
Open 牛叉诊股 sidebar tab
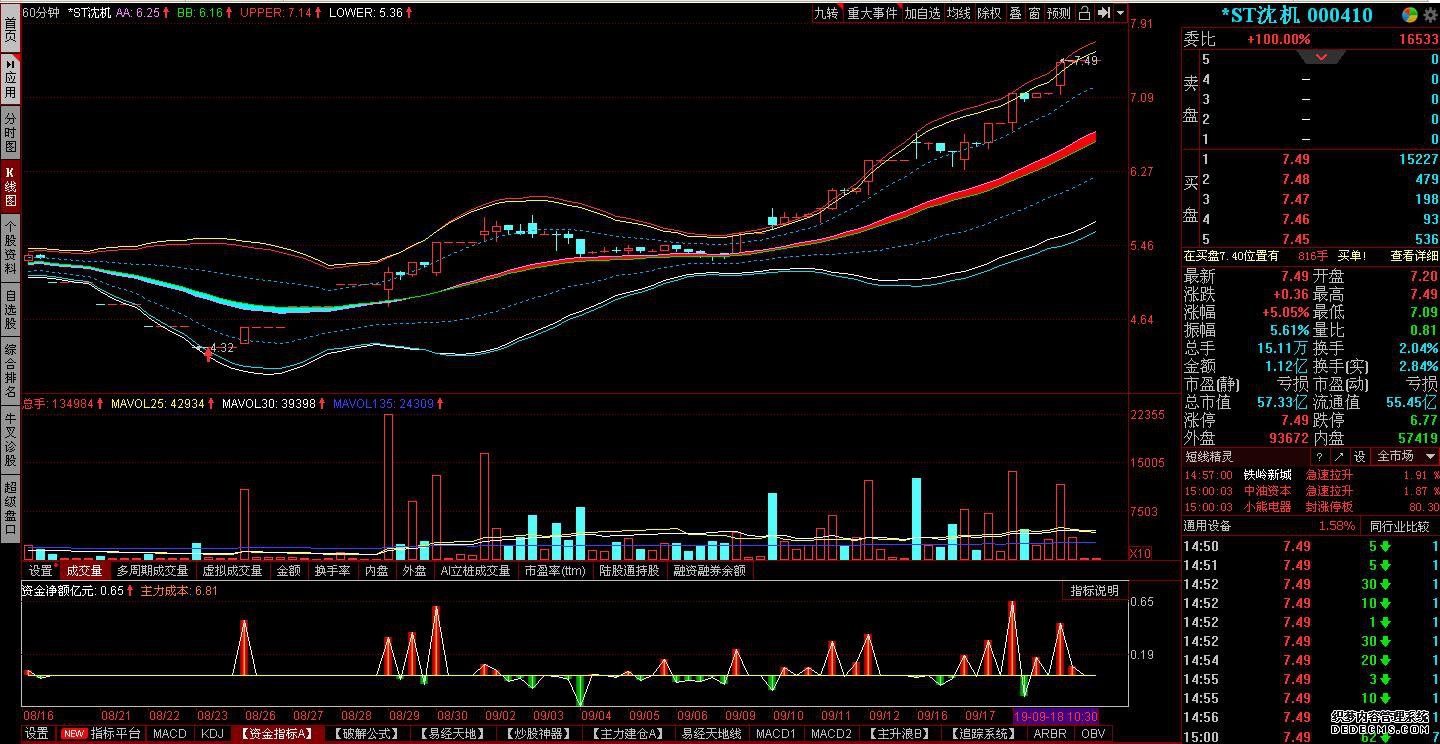[x=10, y=439]
